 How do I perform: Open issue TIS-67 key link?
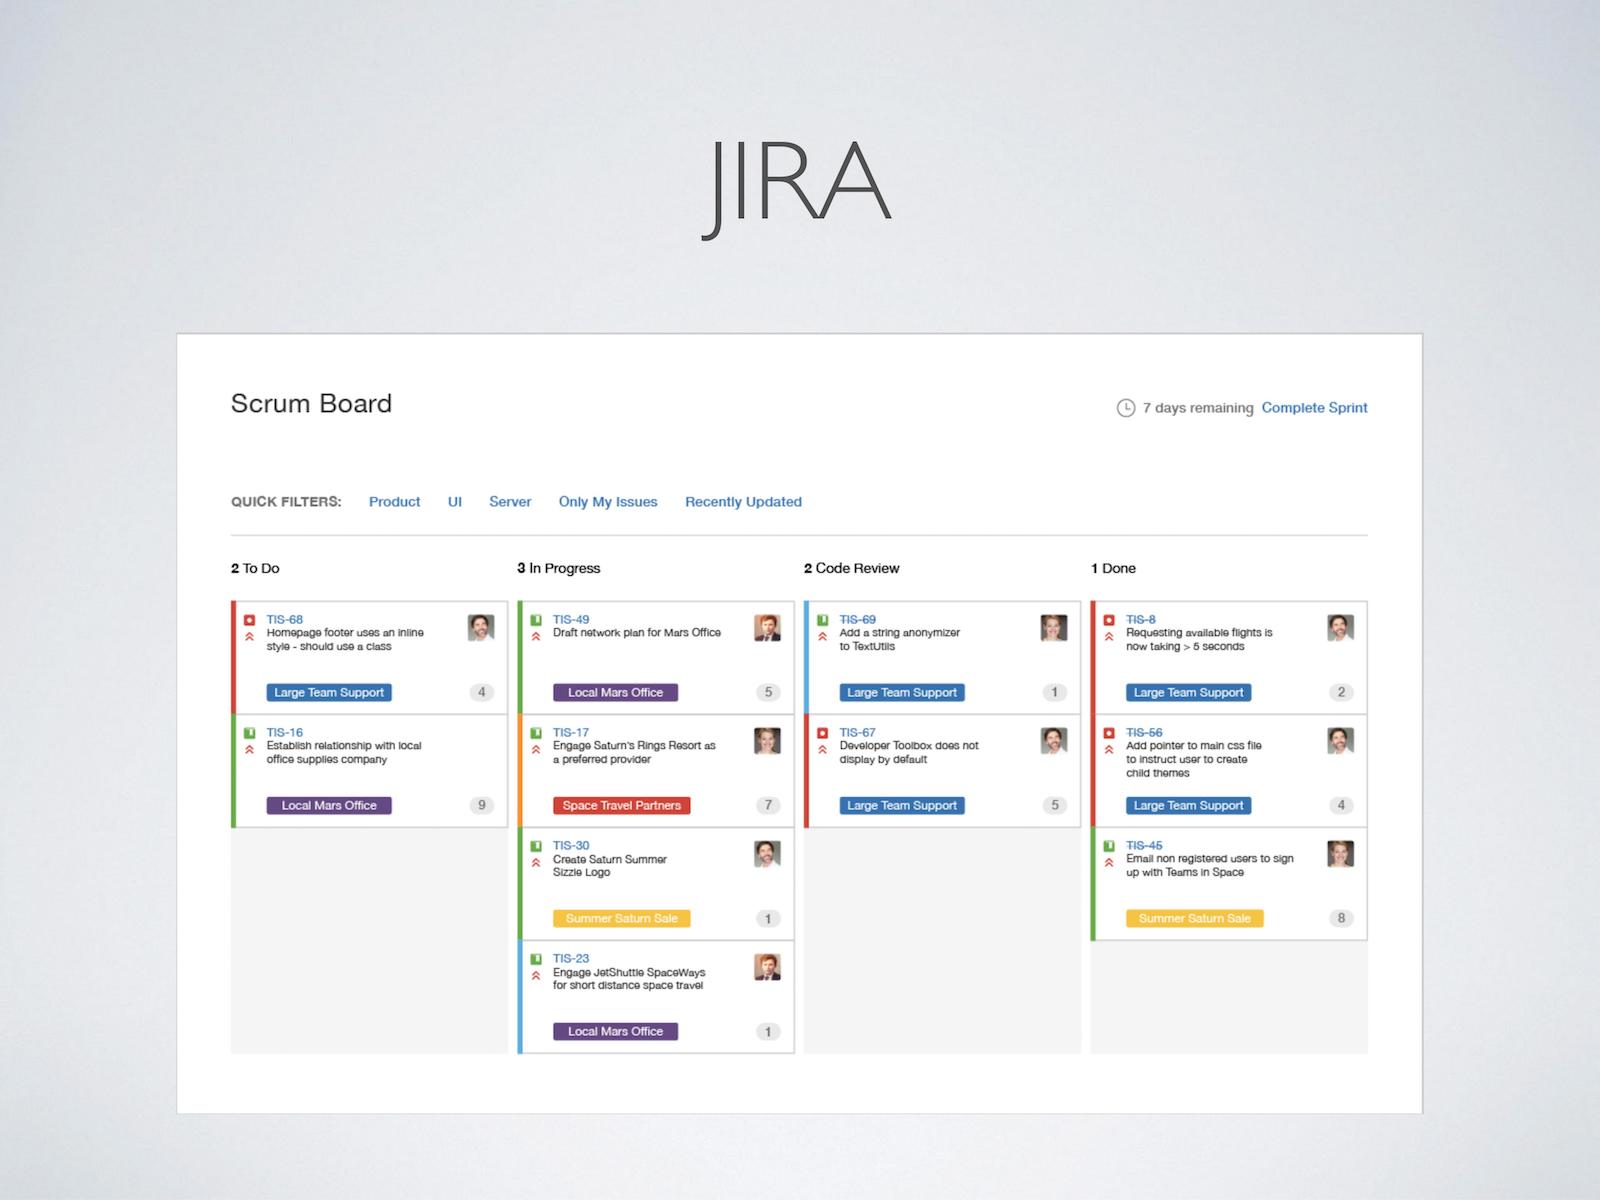(858, 733)
